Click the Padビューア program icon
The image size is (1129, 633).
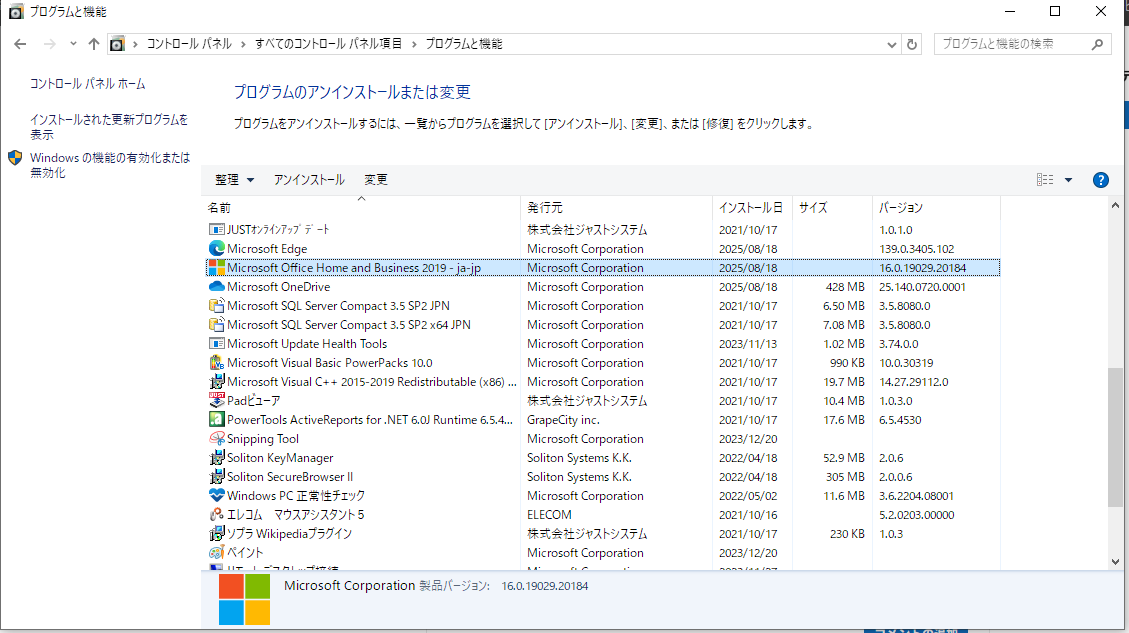click(216, 400)
